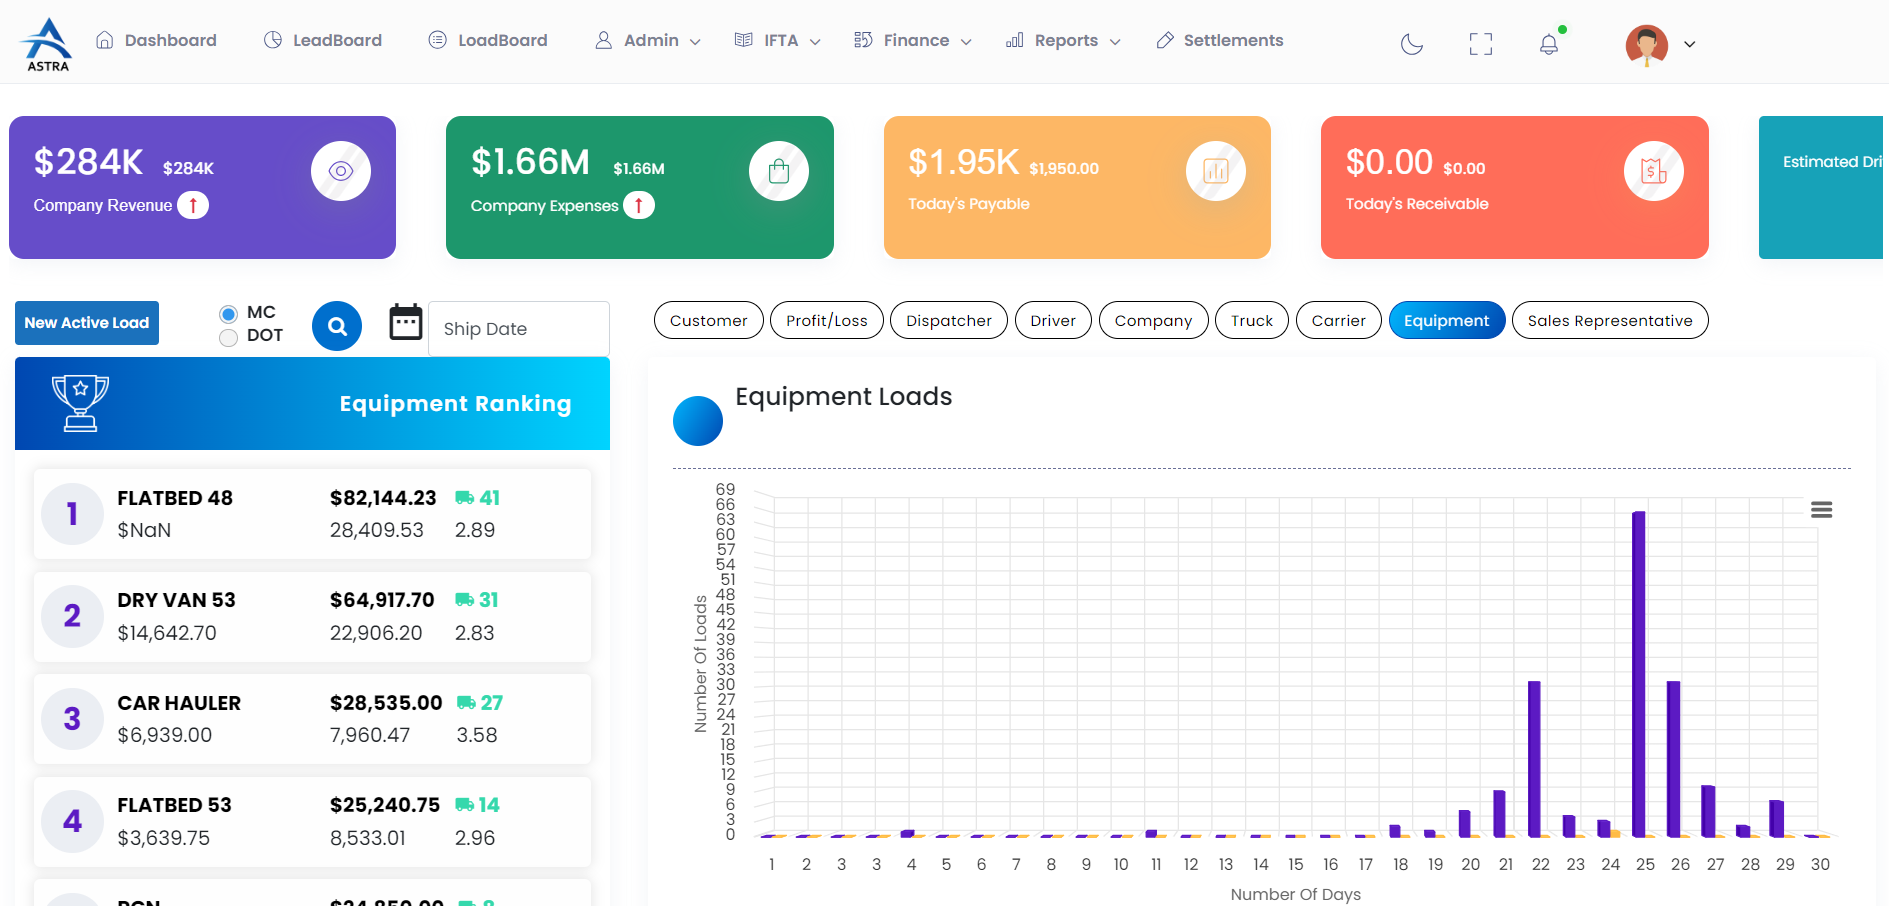The width and height of the screenshot is (1889, 906).
Task: Open Settlements page
Action: tap(1220, 40)
